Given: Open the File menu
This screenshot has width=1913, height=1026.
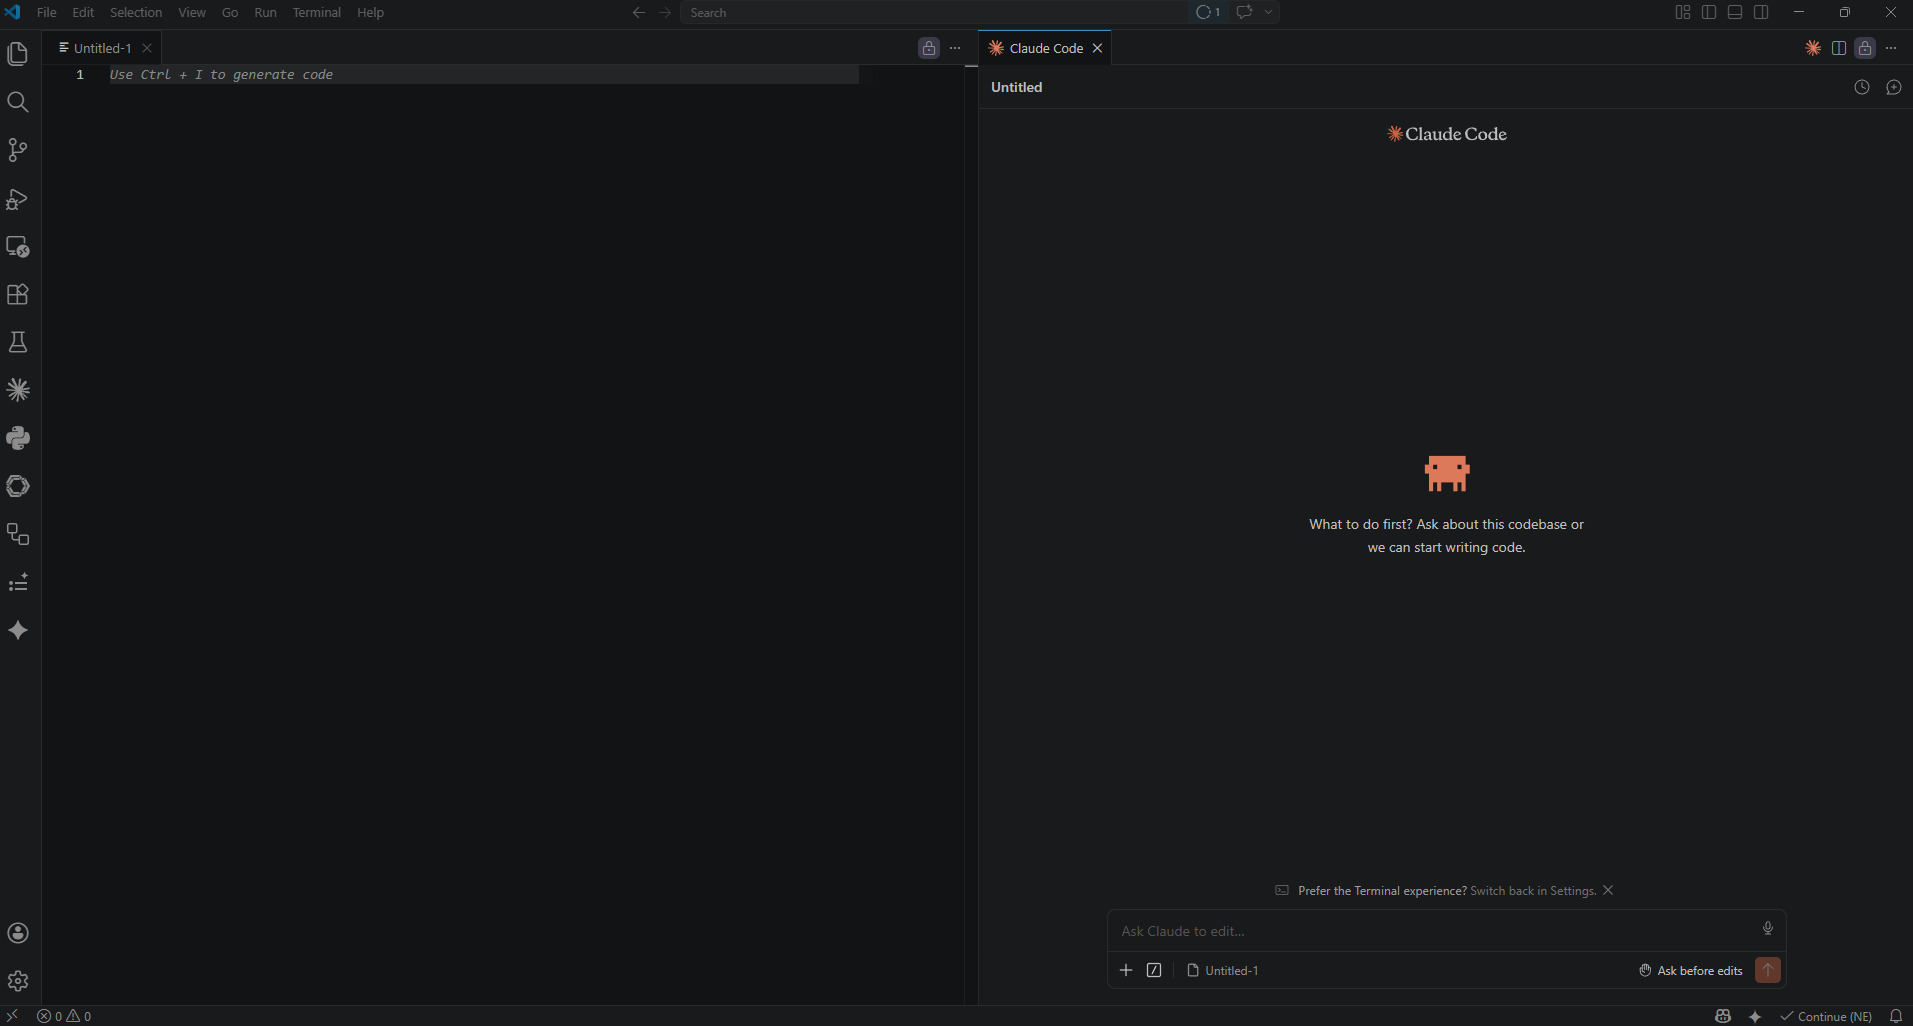Looking at the screenshot, I should tap(47, 12).
